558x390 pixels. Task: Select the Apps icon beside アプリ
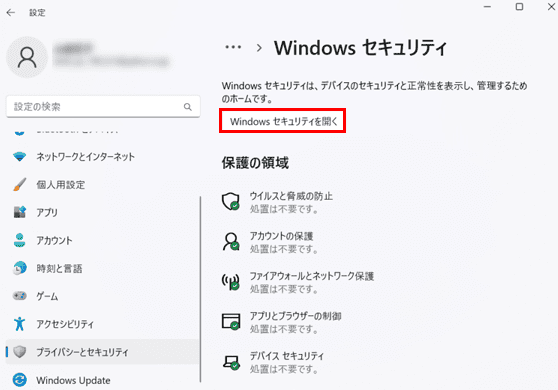pos(20,212)
